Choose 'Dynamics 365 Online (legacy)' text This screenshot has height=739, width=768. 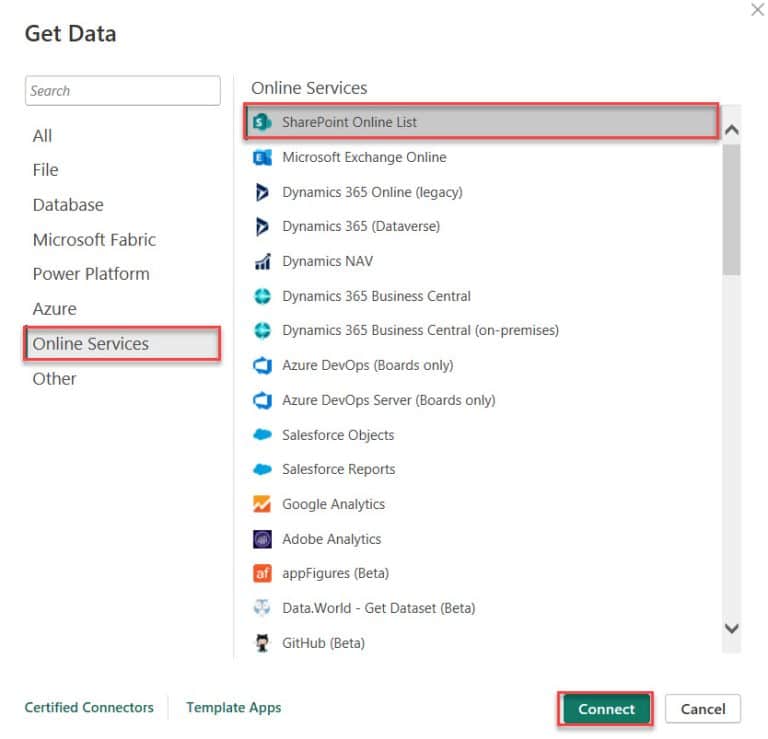tap(372, 192)
